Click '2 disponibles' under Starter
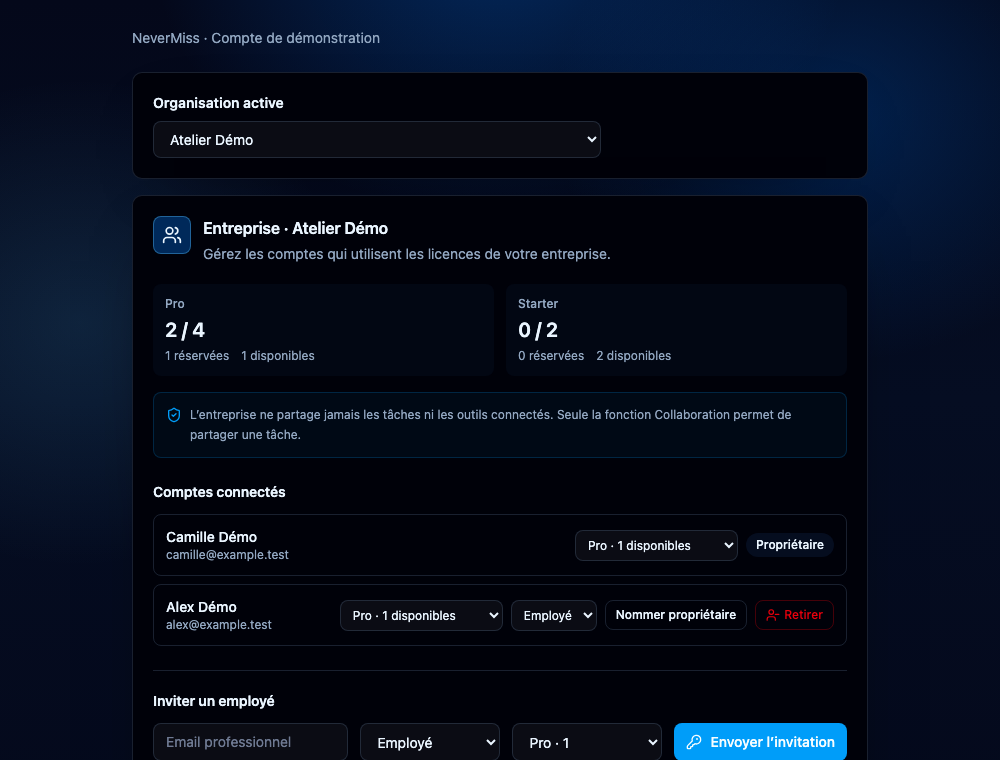 coord(633,356)
